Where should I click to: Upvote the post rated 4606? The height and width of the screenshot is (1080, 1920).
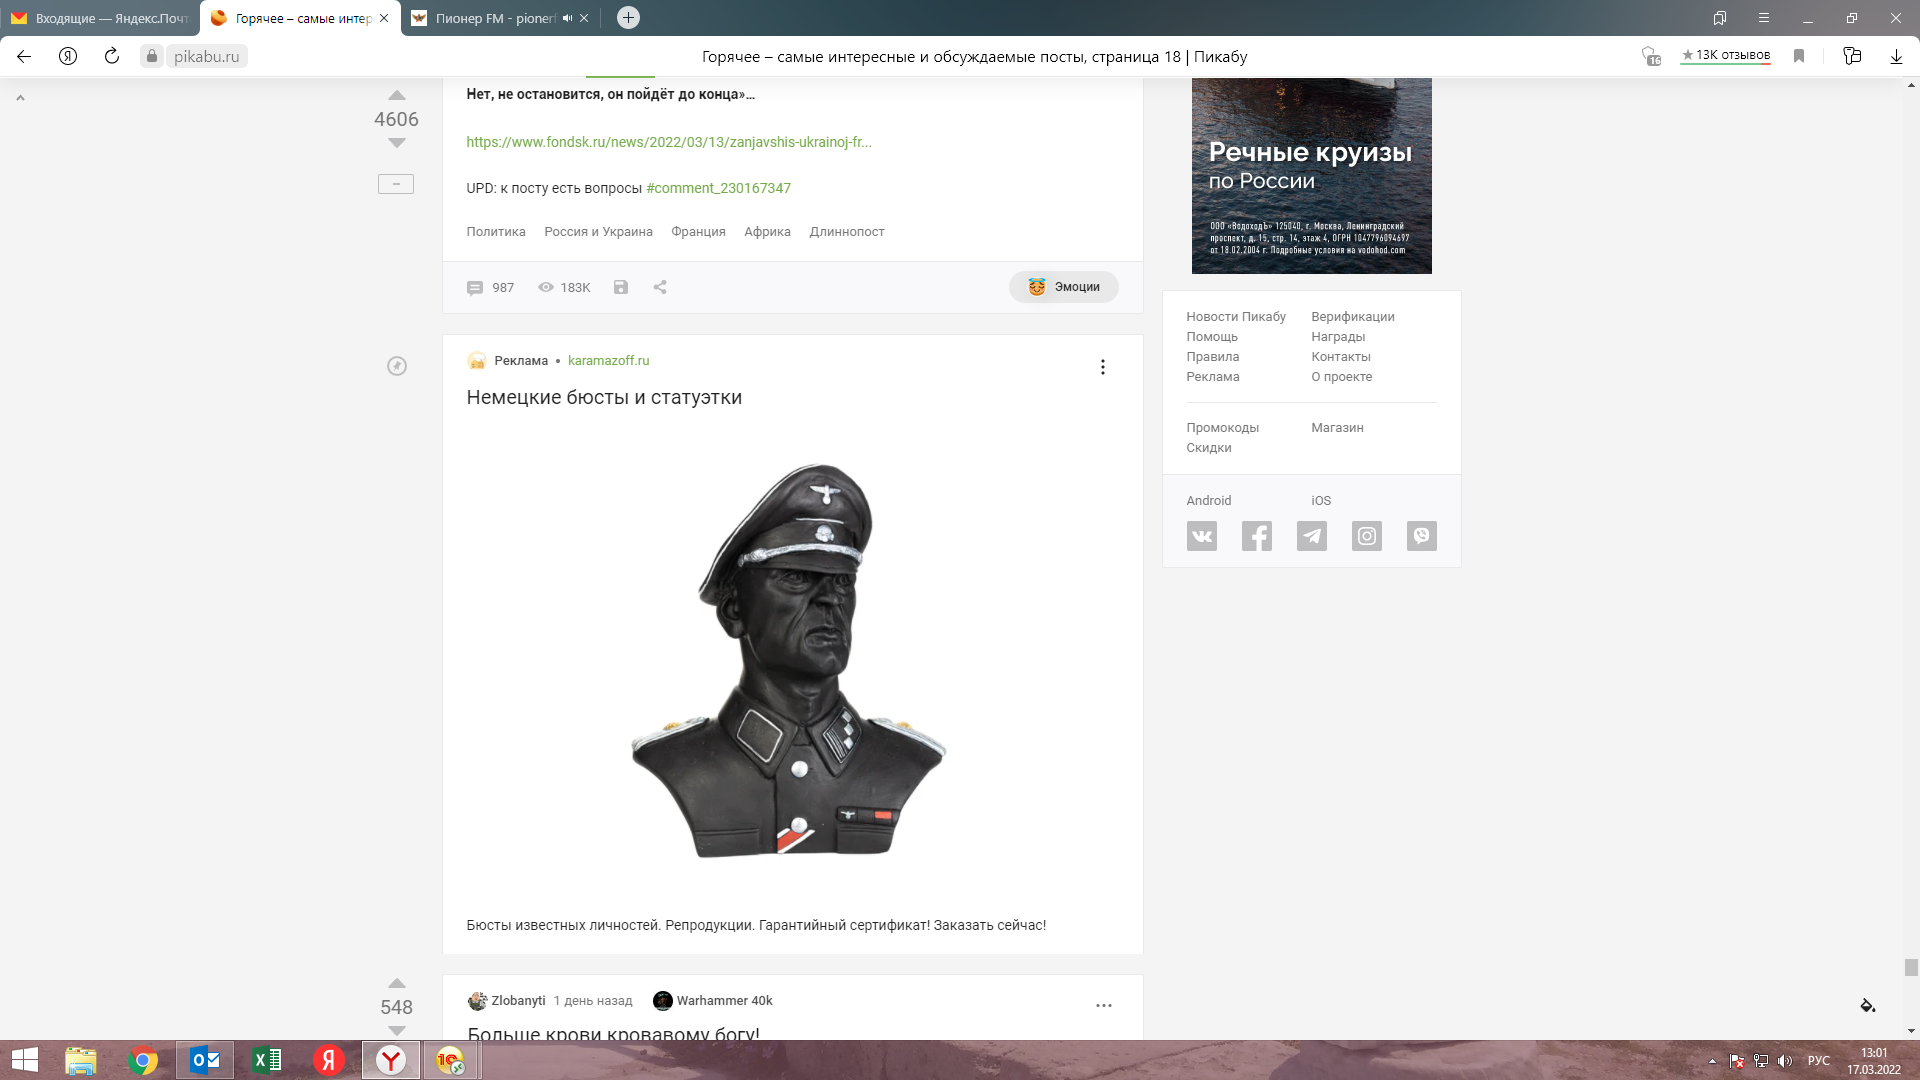(x=396, y=96)
